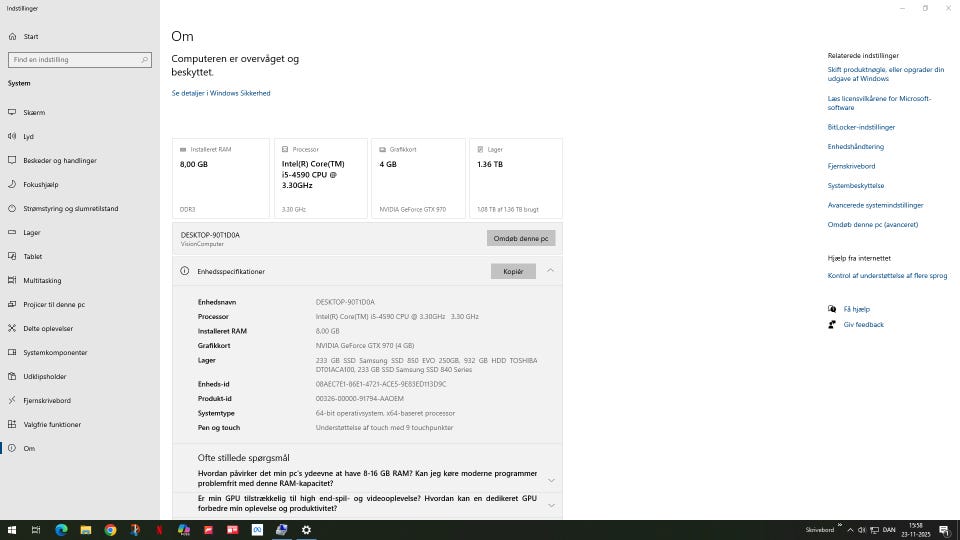Viewport: 960px width, 540px height.
Task: Open Avancerede systemindstillinger link
Action: 876,205
